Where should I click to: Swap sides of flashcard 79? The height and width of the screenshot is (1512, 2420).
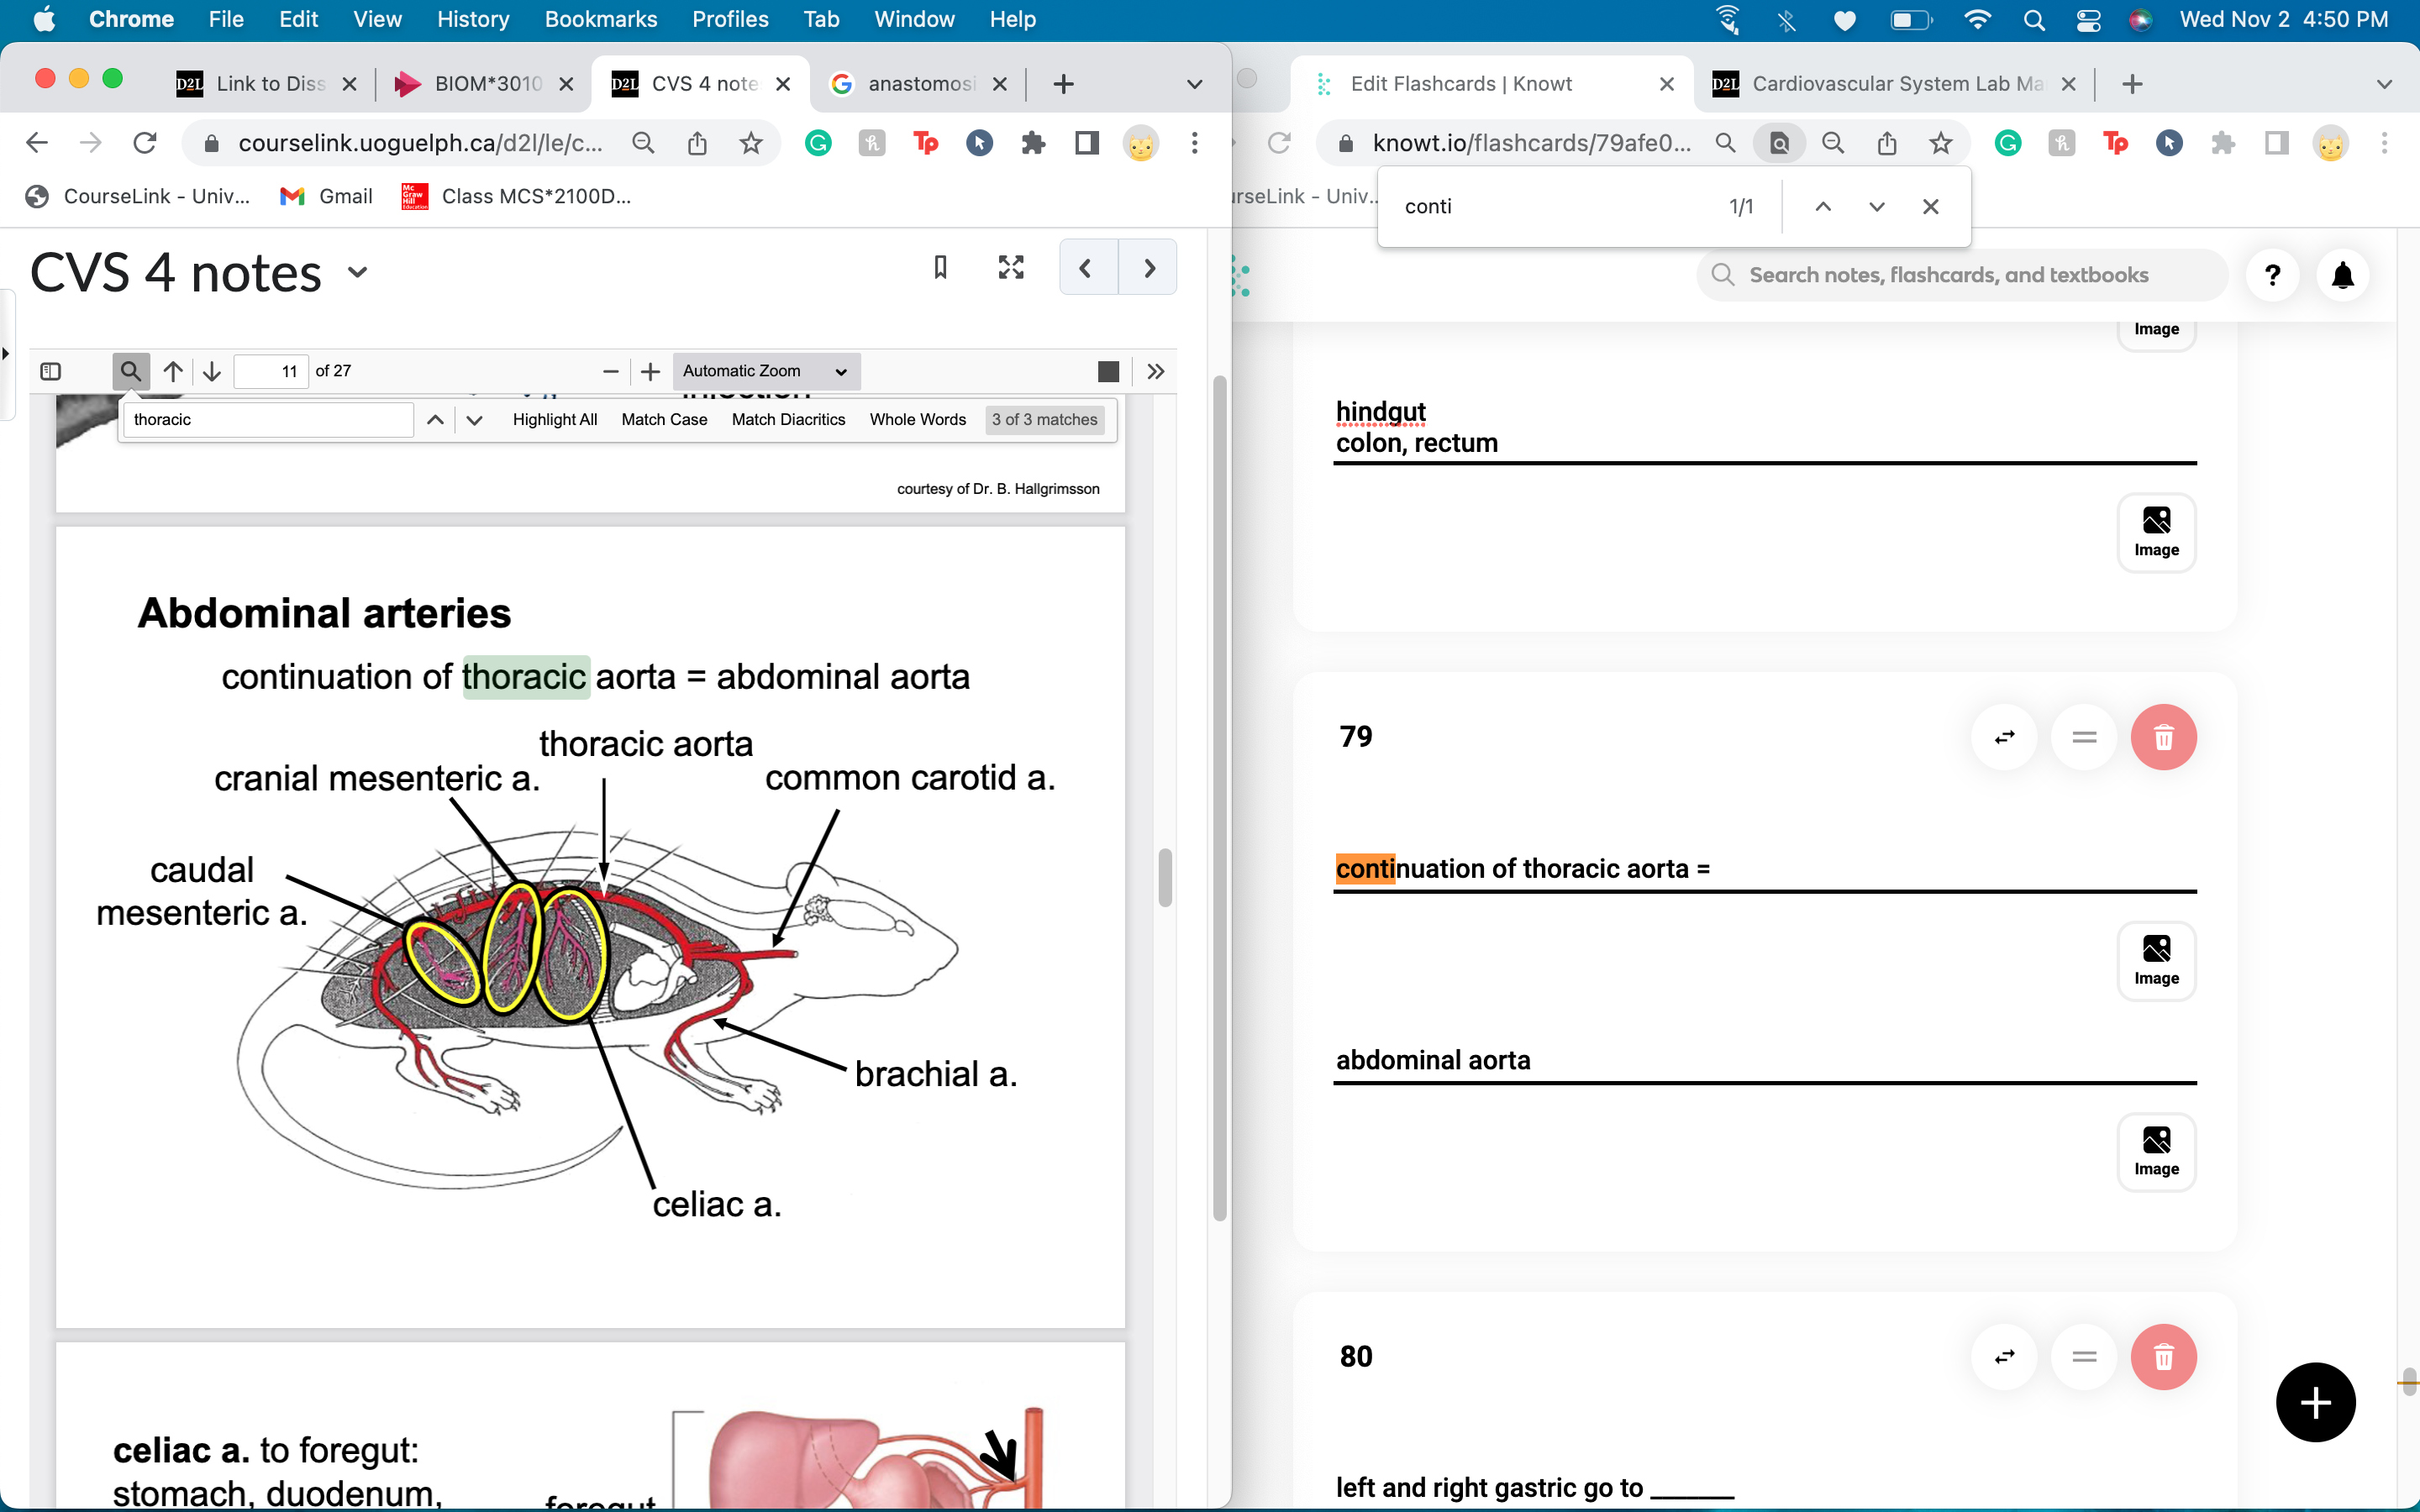click(2004, 737)
